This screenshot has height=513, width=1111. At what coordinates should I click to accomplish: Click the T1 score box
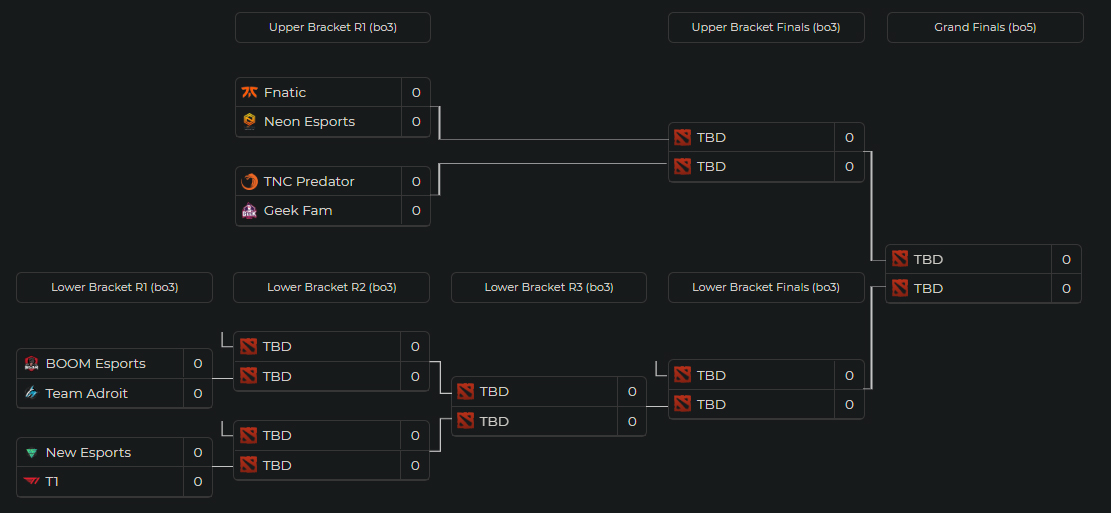pos(198,481)
